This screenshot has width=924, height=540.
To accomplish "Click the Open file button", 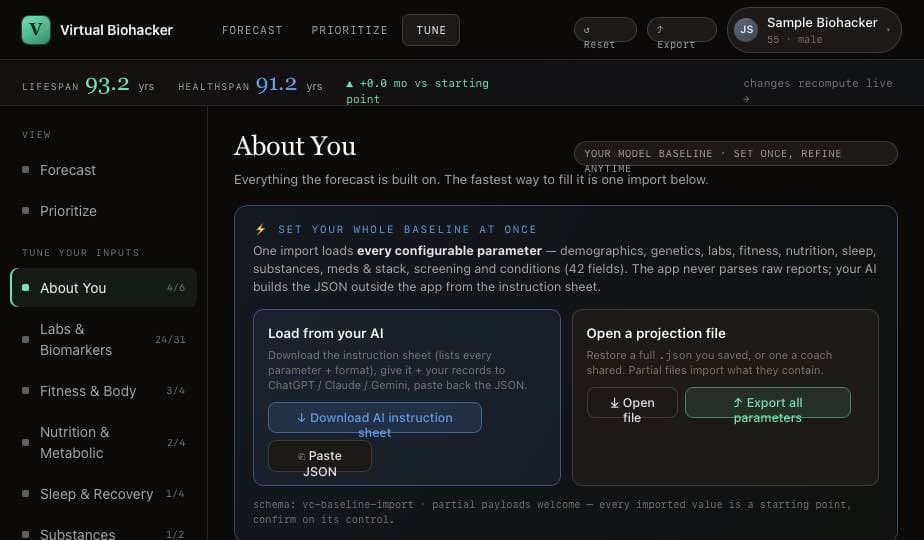I will tap(632, 403).
